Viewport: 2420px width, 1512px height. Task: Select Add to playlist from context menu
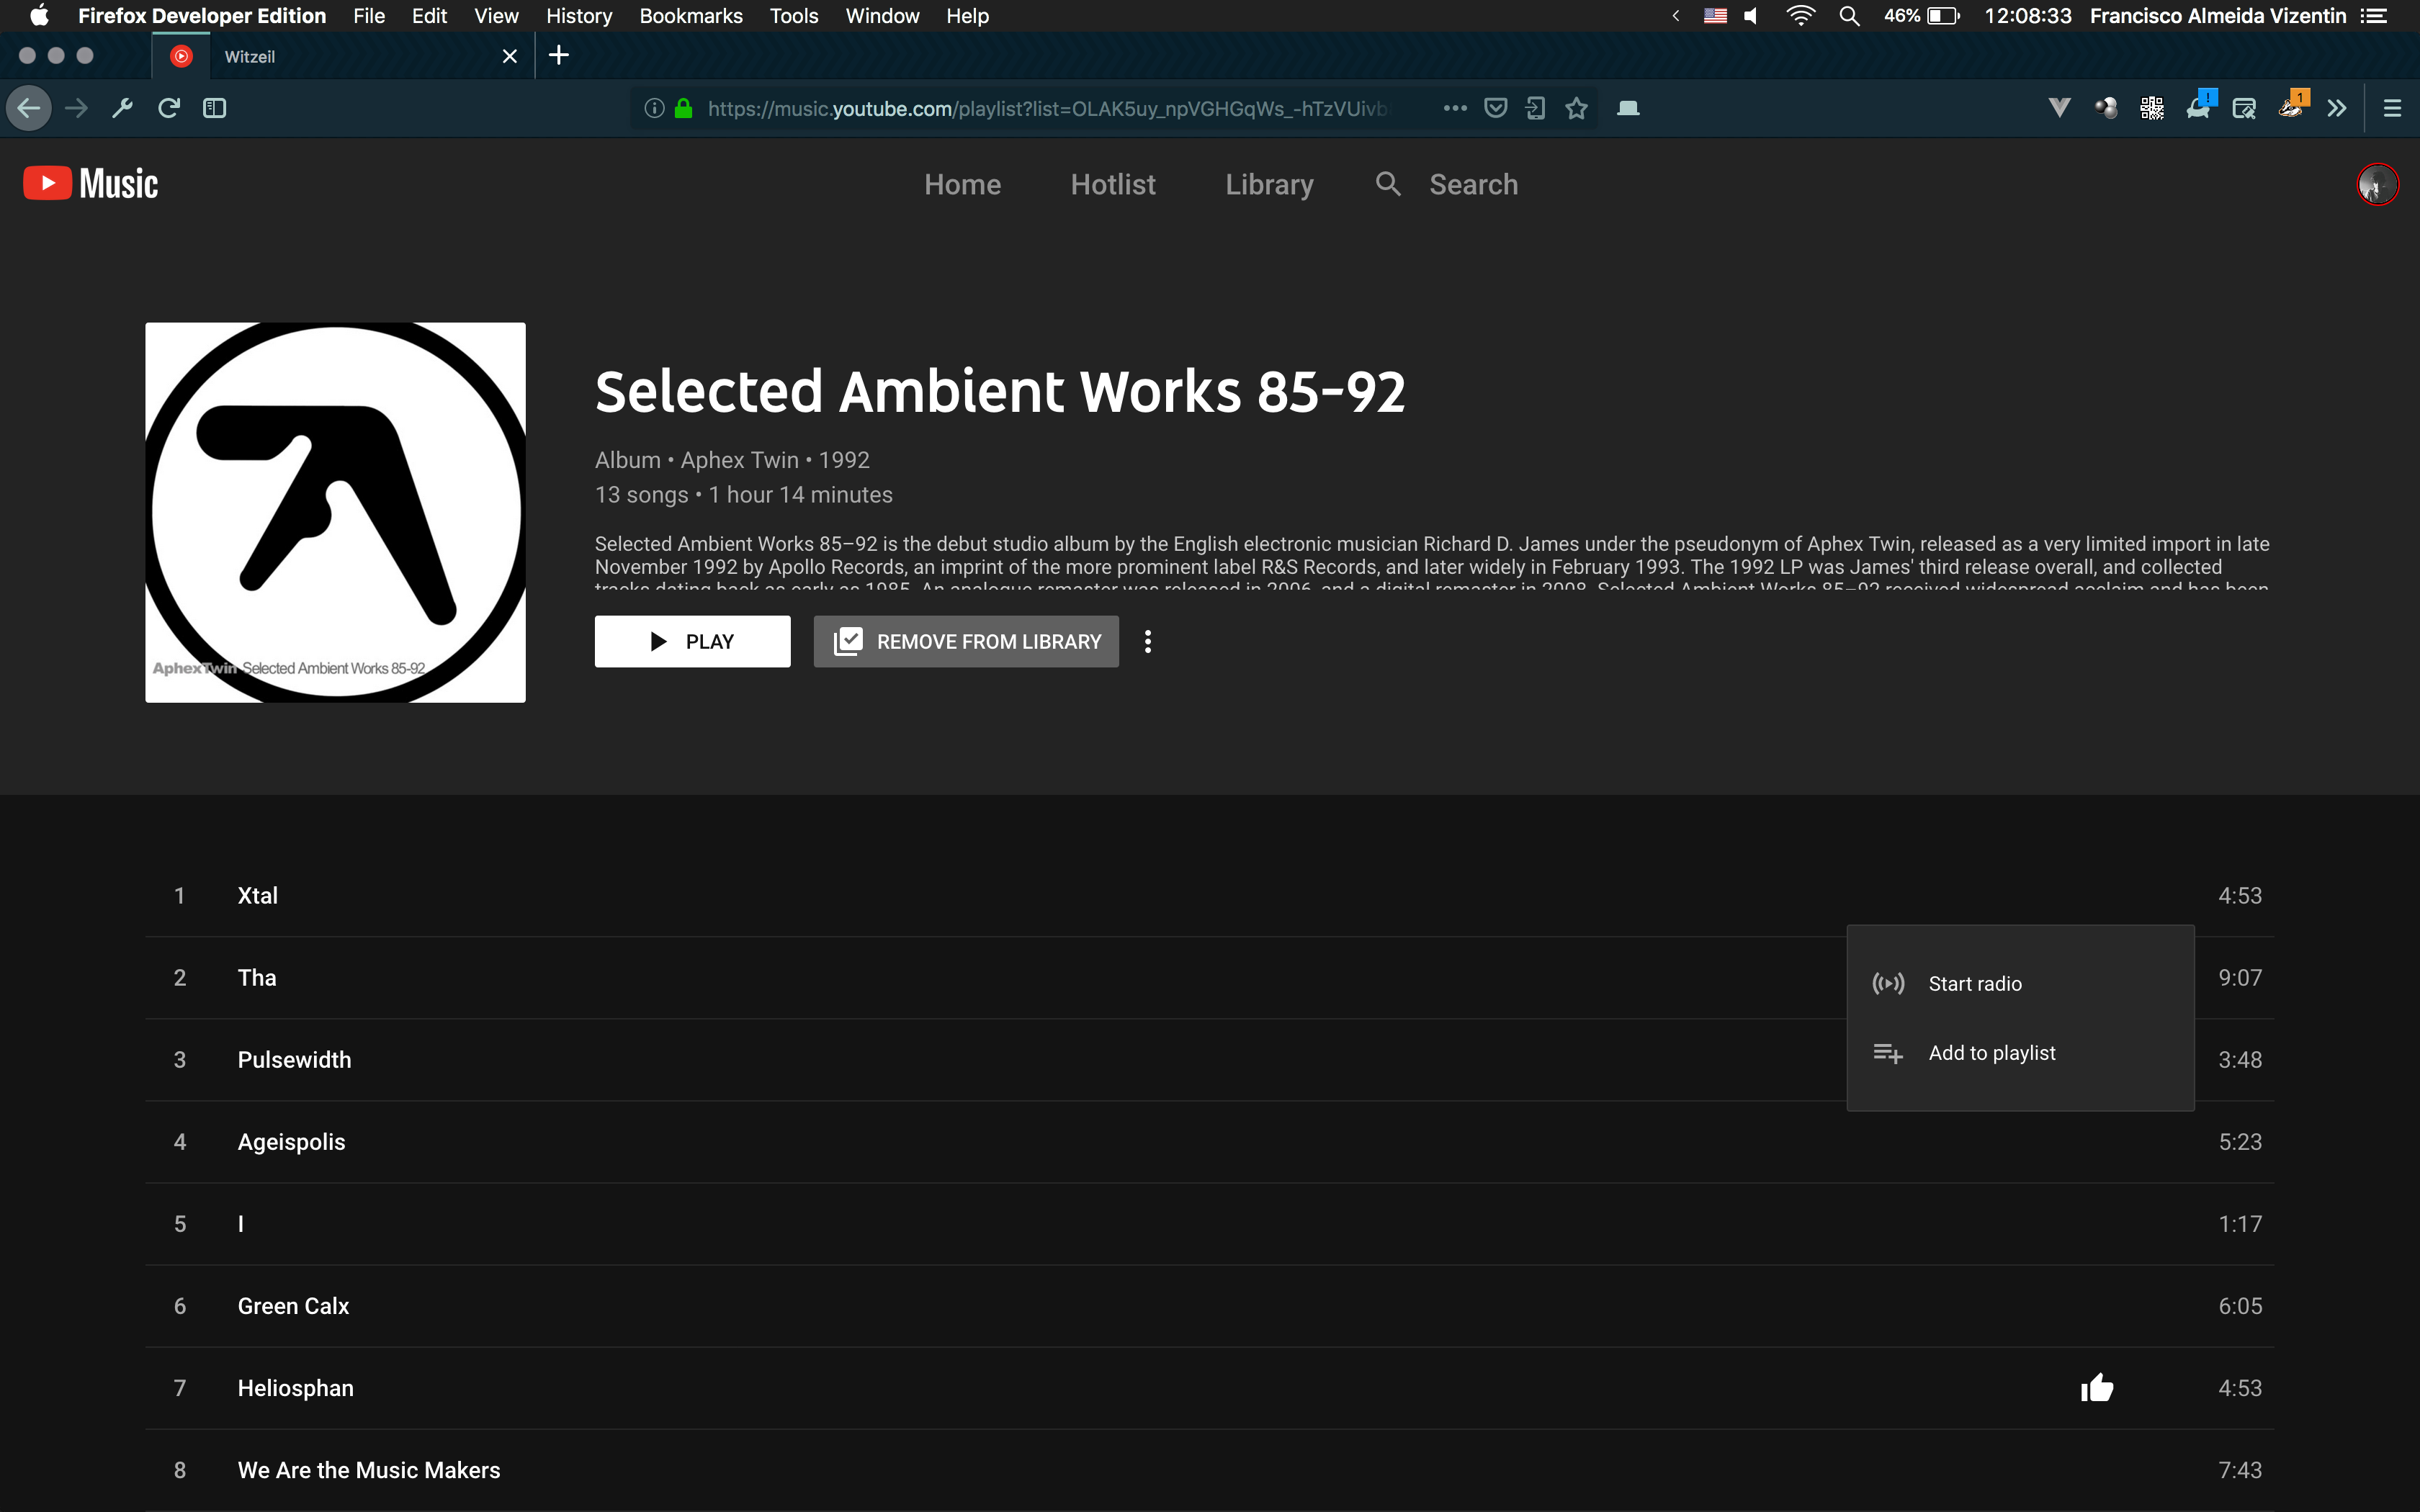click(1991, 1052)
